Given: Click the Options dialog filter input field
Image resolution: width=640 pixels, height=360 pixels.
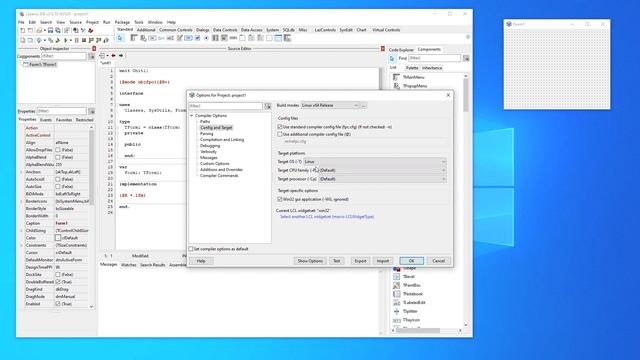Looking at the screenshot, I should [226, 106].
